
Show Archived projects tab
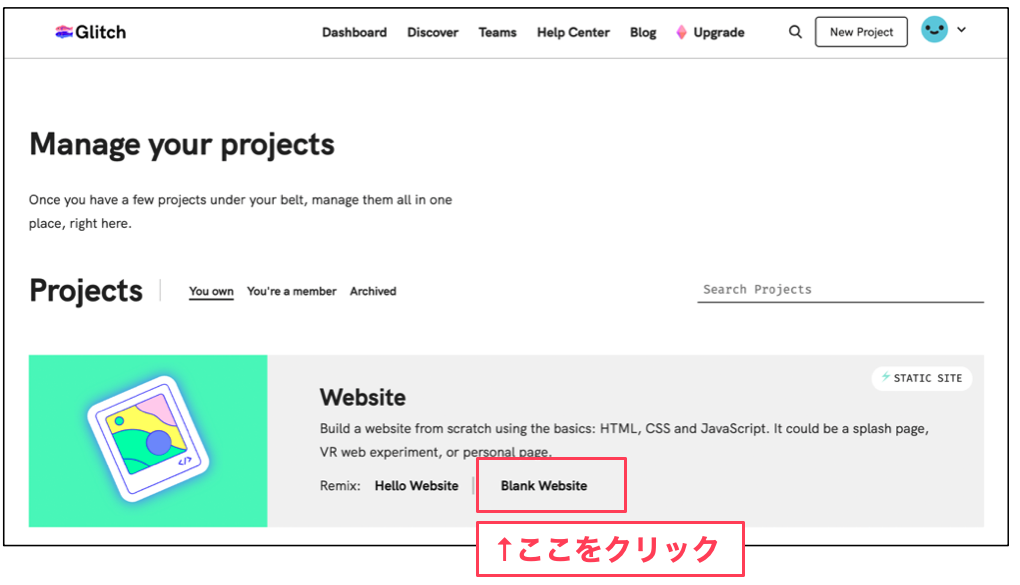373,291
